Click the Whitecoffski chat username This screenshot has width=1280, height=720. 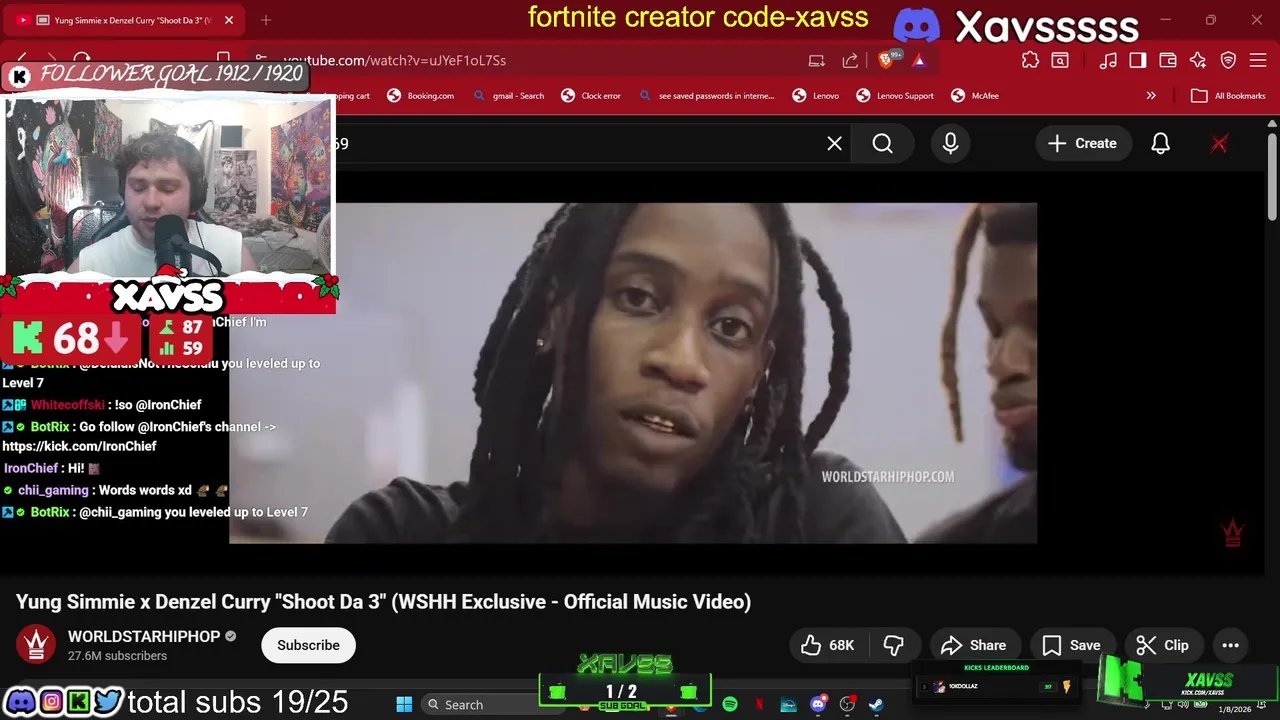click(66, 405)
